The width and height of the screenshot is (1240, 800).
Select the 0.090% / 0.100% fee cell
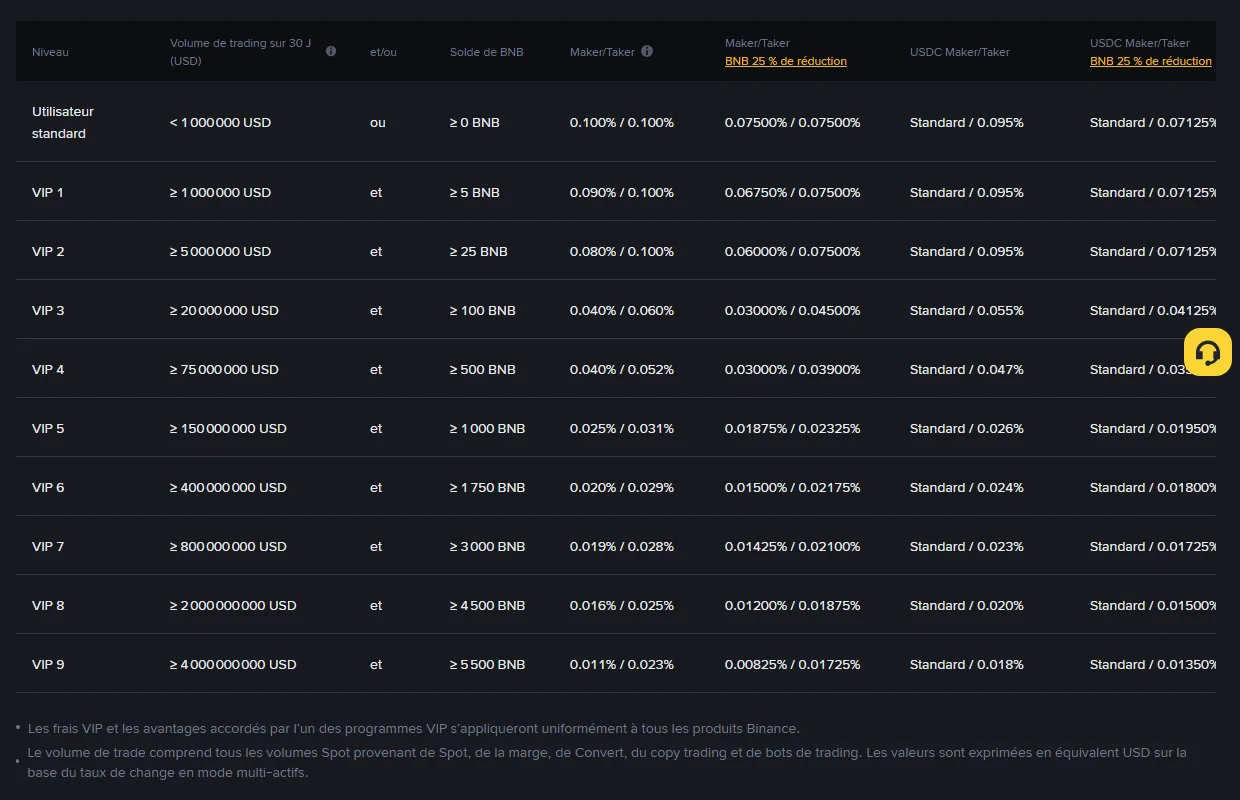[622, 192]
